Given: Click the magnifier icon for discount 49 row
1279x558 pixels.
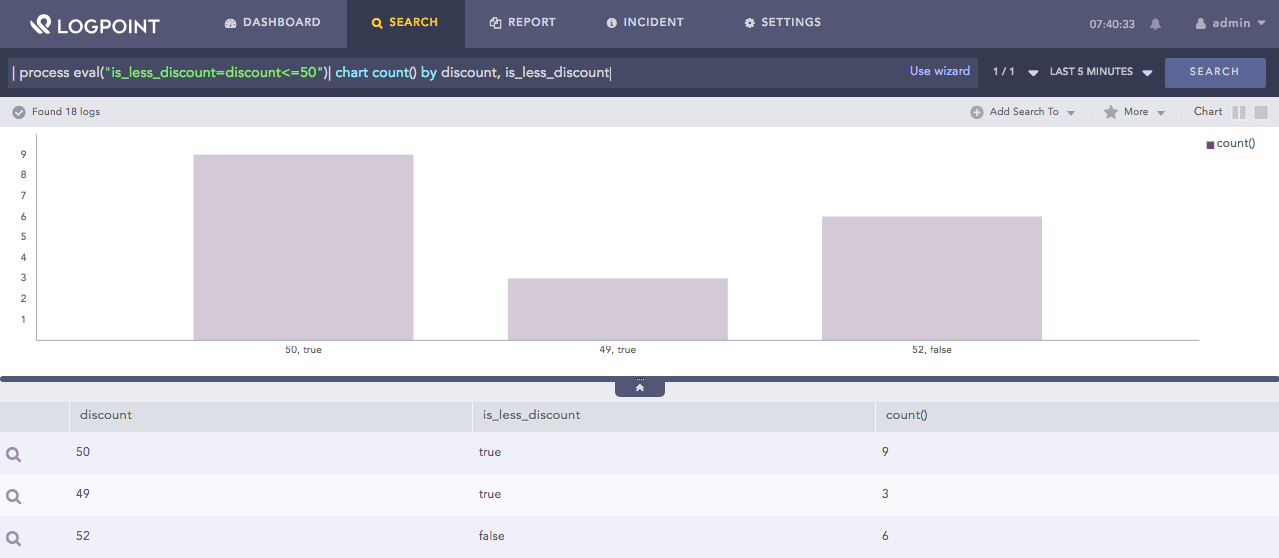Looking at the screenshot, I should point(14,496).
